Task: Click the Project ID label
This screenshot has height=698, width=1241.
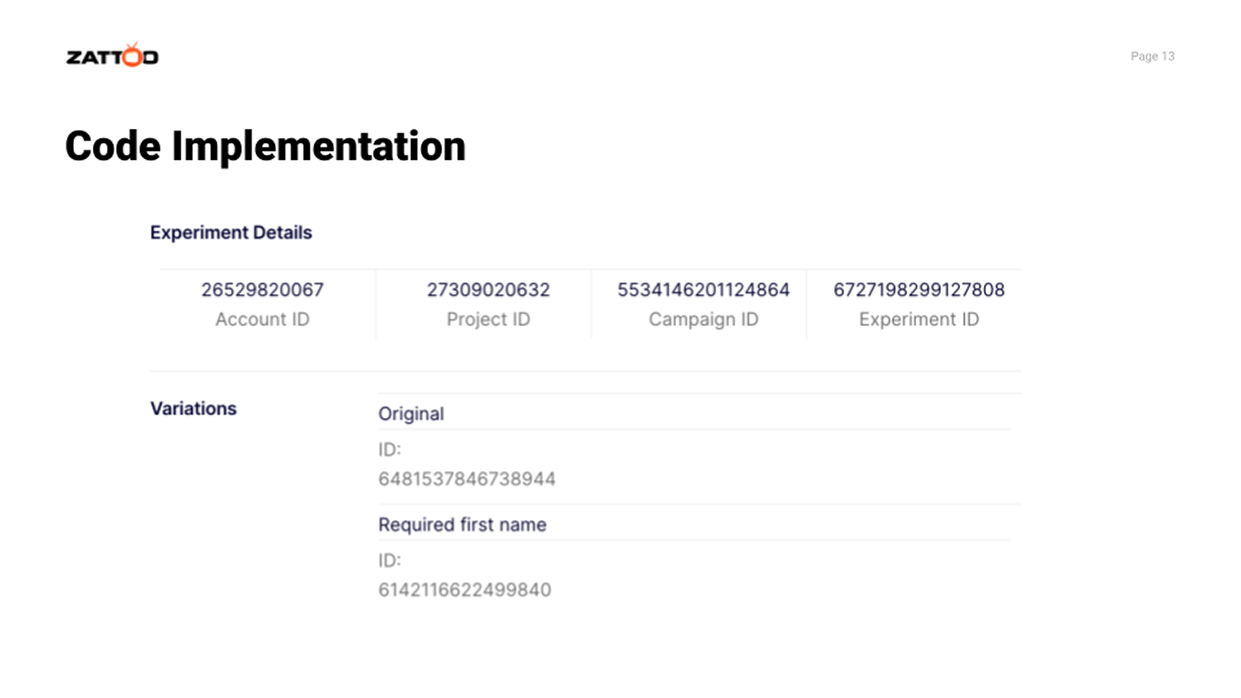Action: (x=488, y=320)
